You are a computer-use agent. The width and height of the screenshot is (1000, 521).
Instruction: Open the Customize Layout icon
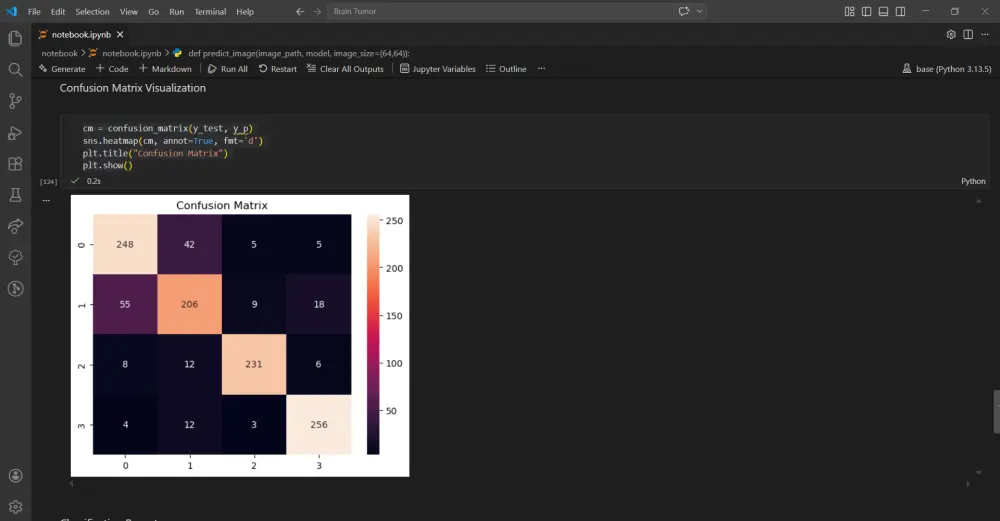(x=849, y=11)
